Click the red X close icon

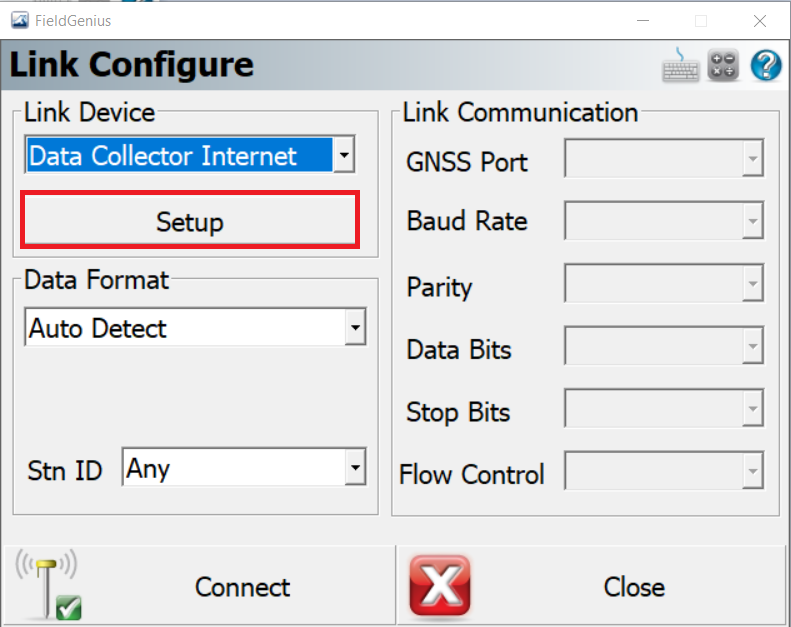coord(440,586)
